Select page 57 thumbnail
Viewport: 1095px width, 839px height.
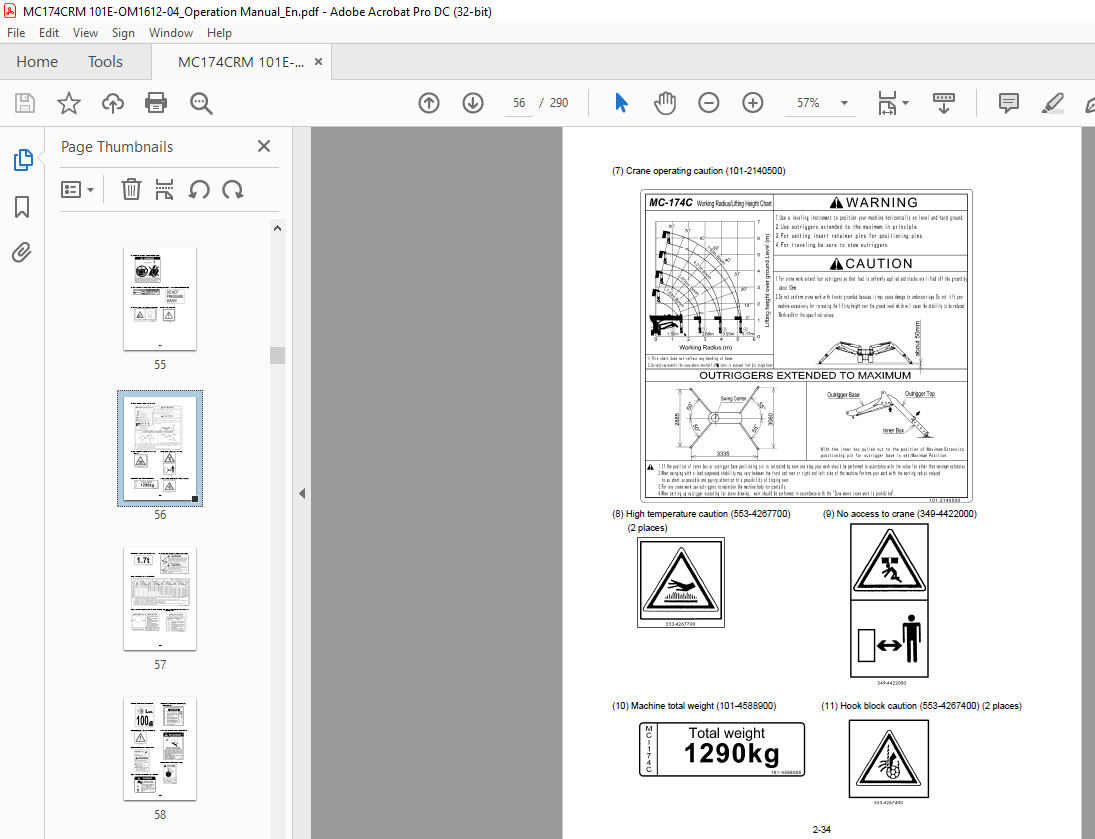160,598
